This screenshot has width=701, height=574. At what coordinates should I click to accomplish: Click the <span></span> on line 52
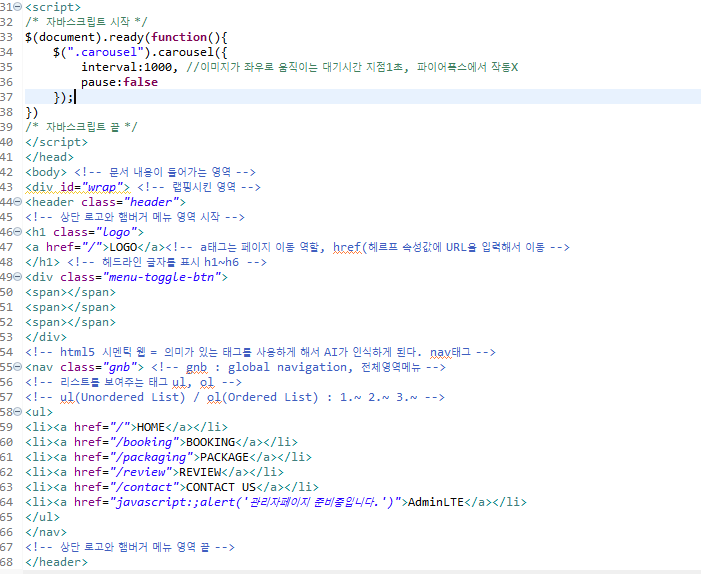coord(70,322)
